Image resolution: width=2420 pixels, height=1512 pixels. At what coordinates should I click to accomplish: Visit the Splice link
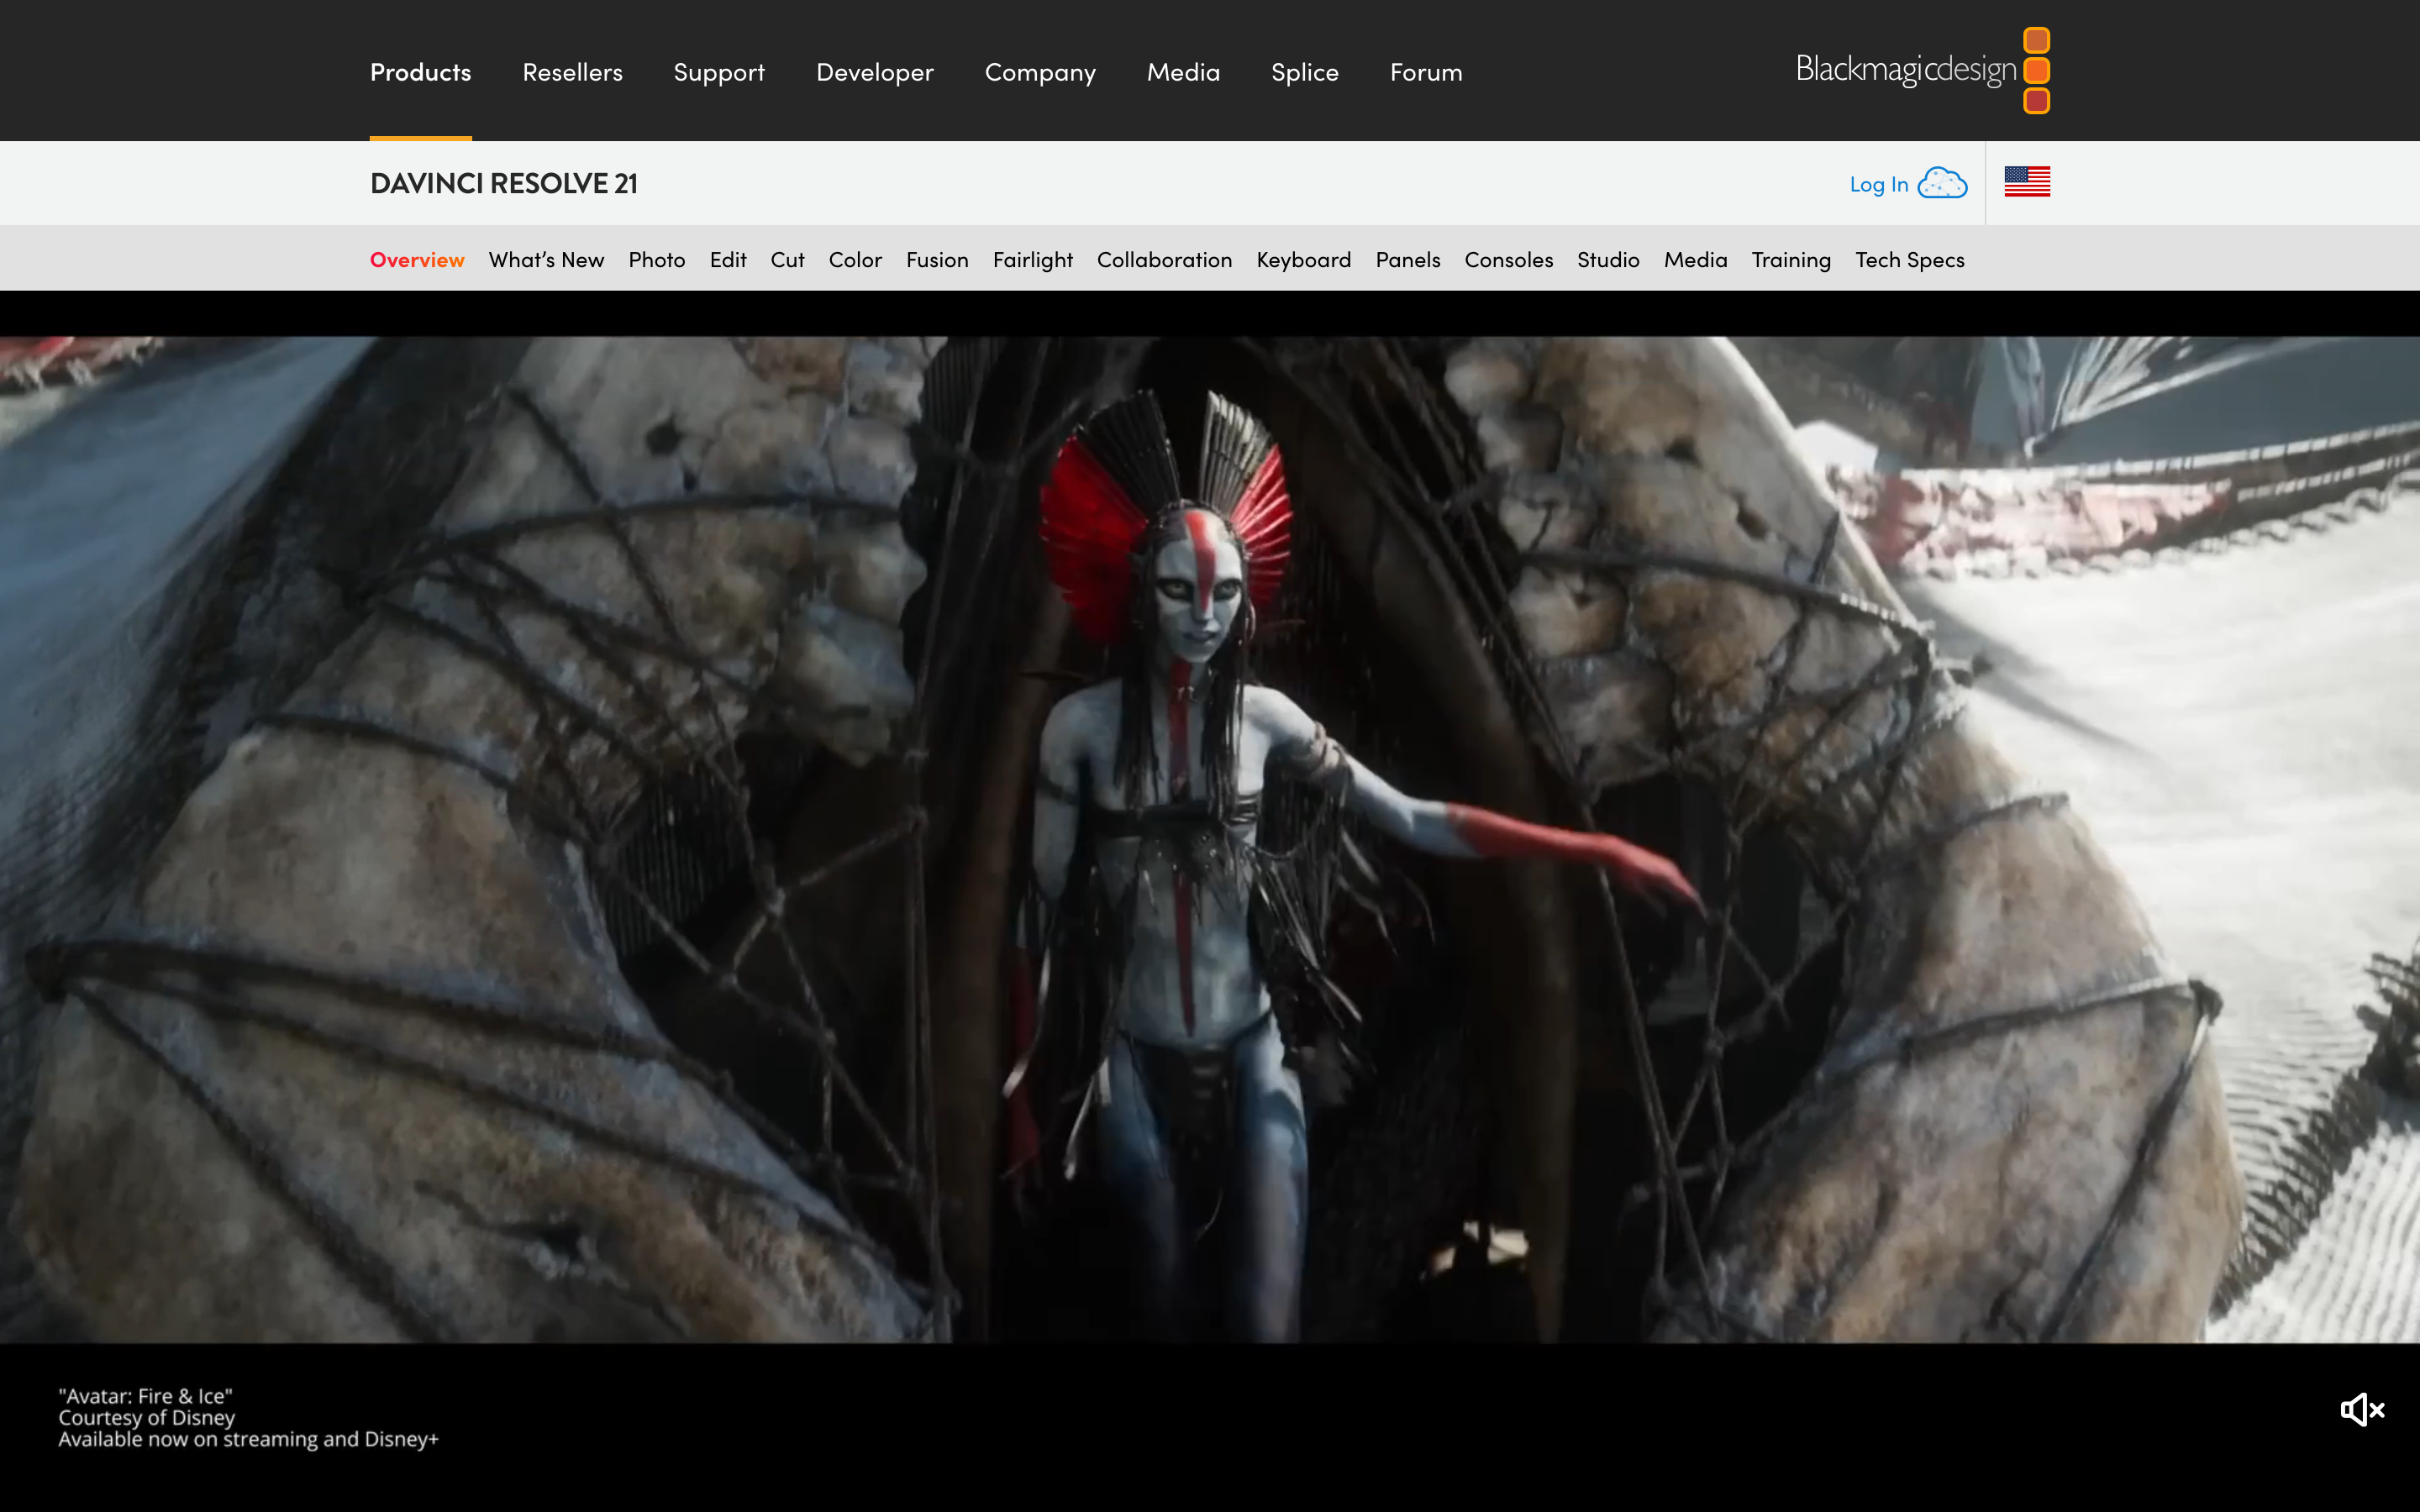[1304, 72]
